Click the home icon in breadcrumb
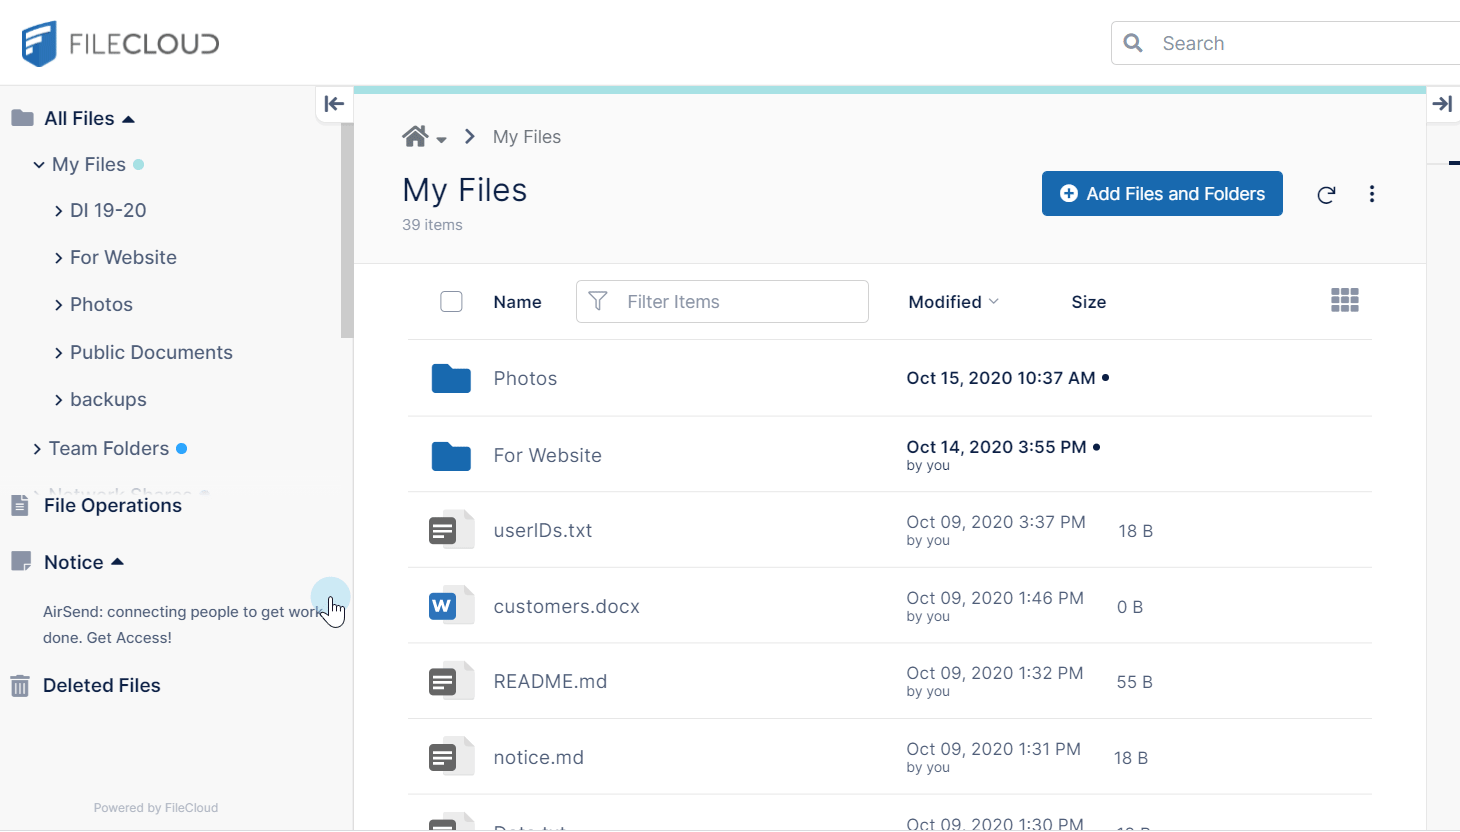Image resolution: width=1460 pixels, height=832 pixels. [415, 137]
